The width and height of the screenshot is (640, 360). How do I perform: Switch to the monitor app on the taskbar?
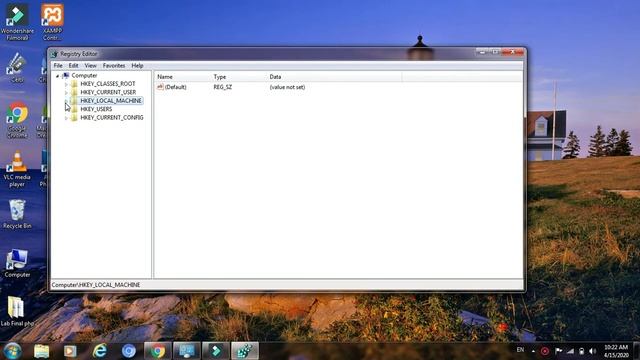point(187,351)
